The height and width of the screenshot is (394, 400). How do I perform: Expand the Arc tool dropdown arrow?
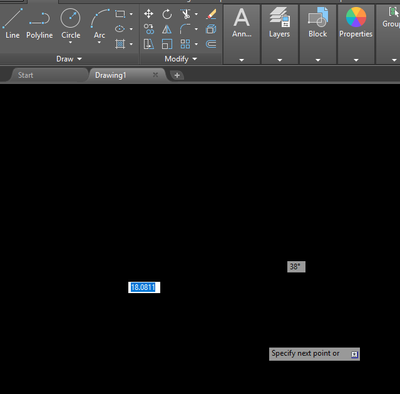tap(99, 43)
